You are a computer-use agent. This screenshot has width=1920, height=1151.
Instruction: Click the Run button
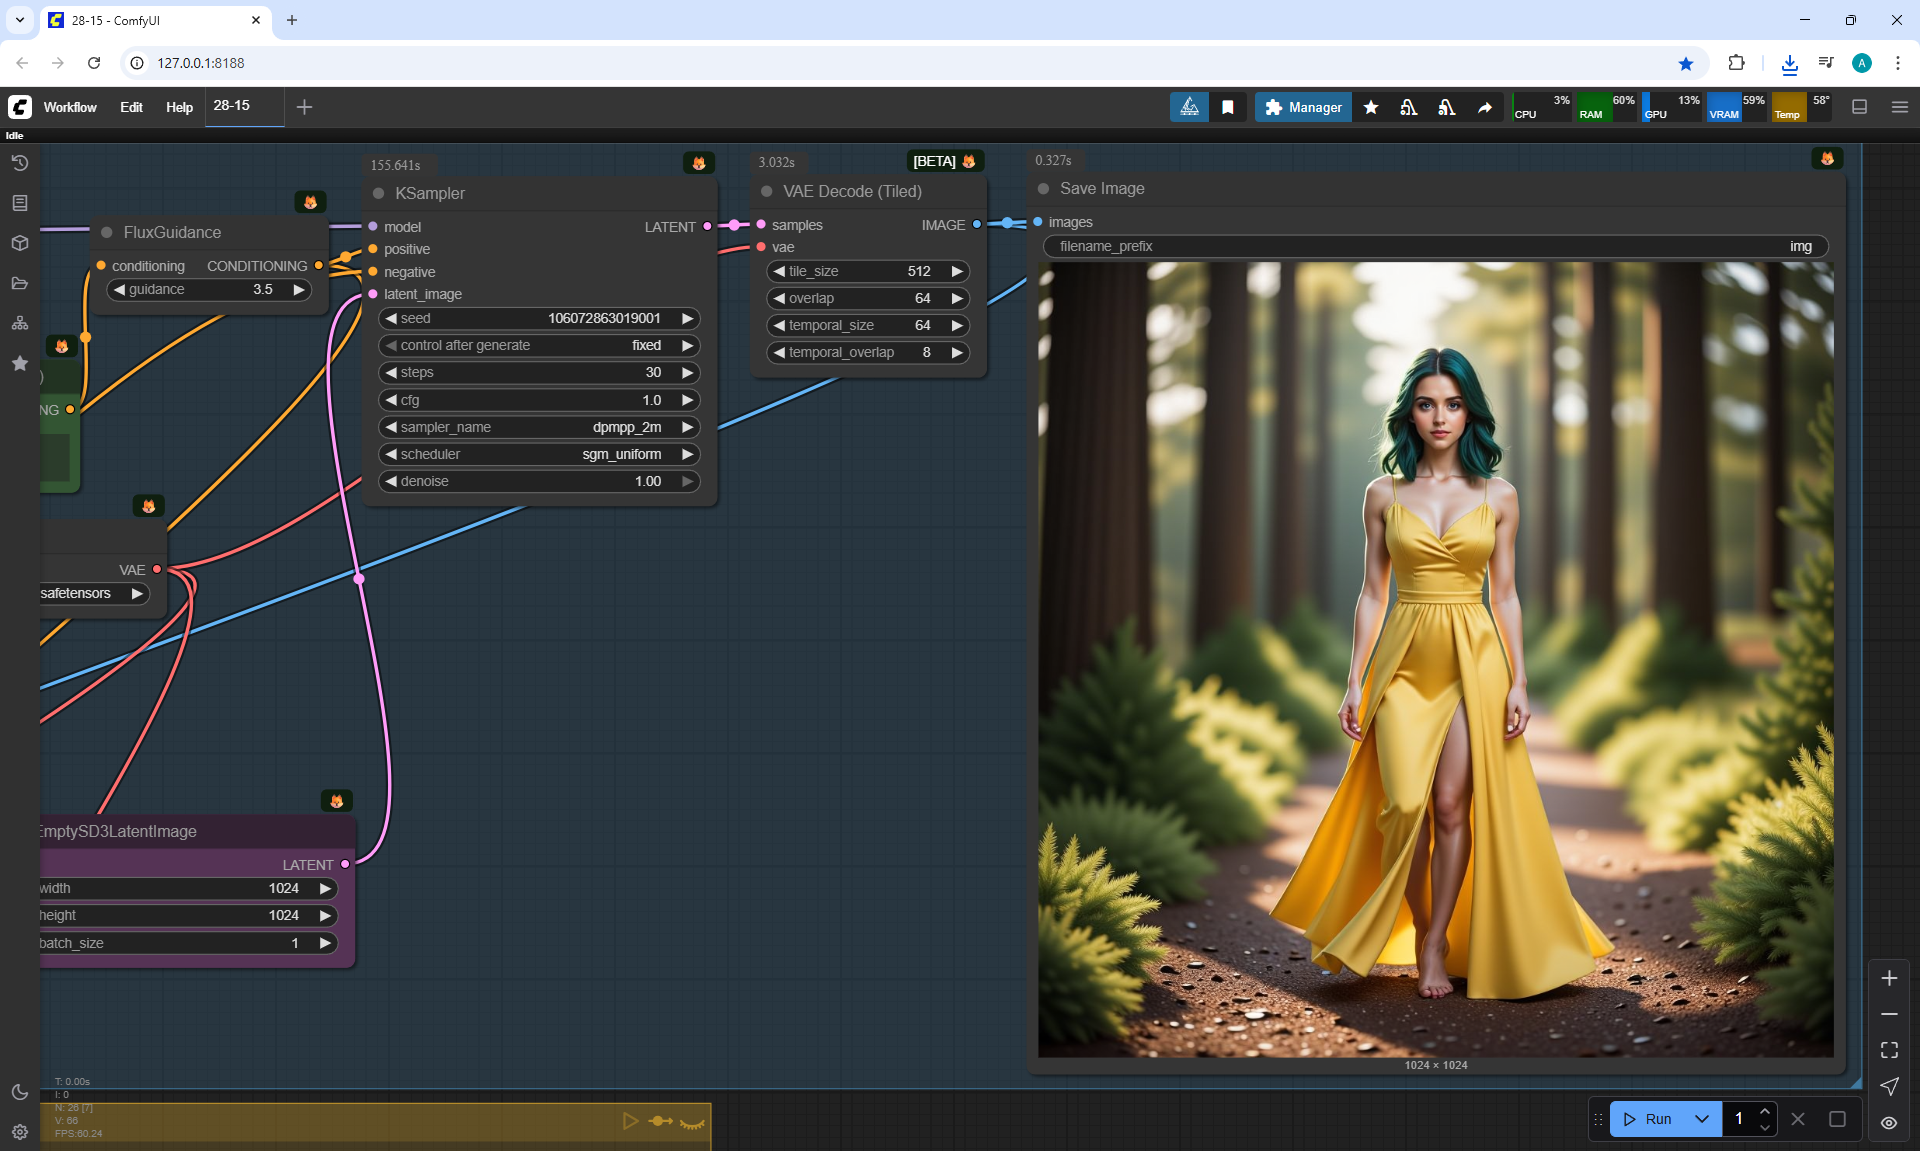pyautogui.click(x=1648, y=1119)
